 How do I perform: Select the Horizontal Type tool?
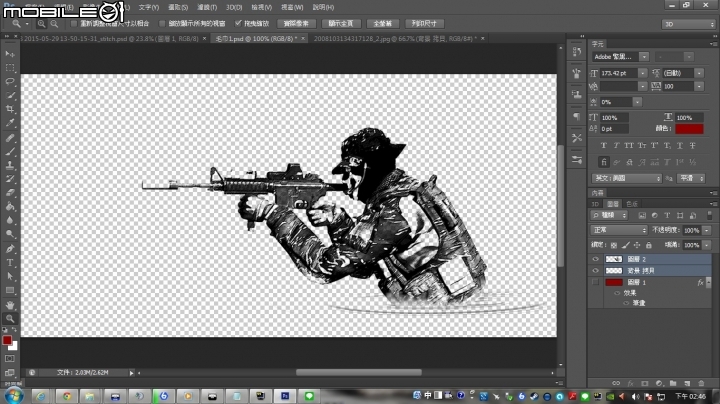pyautogui.click(x=11, y=262)
